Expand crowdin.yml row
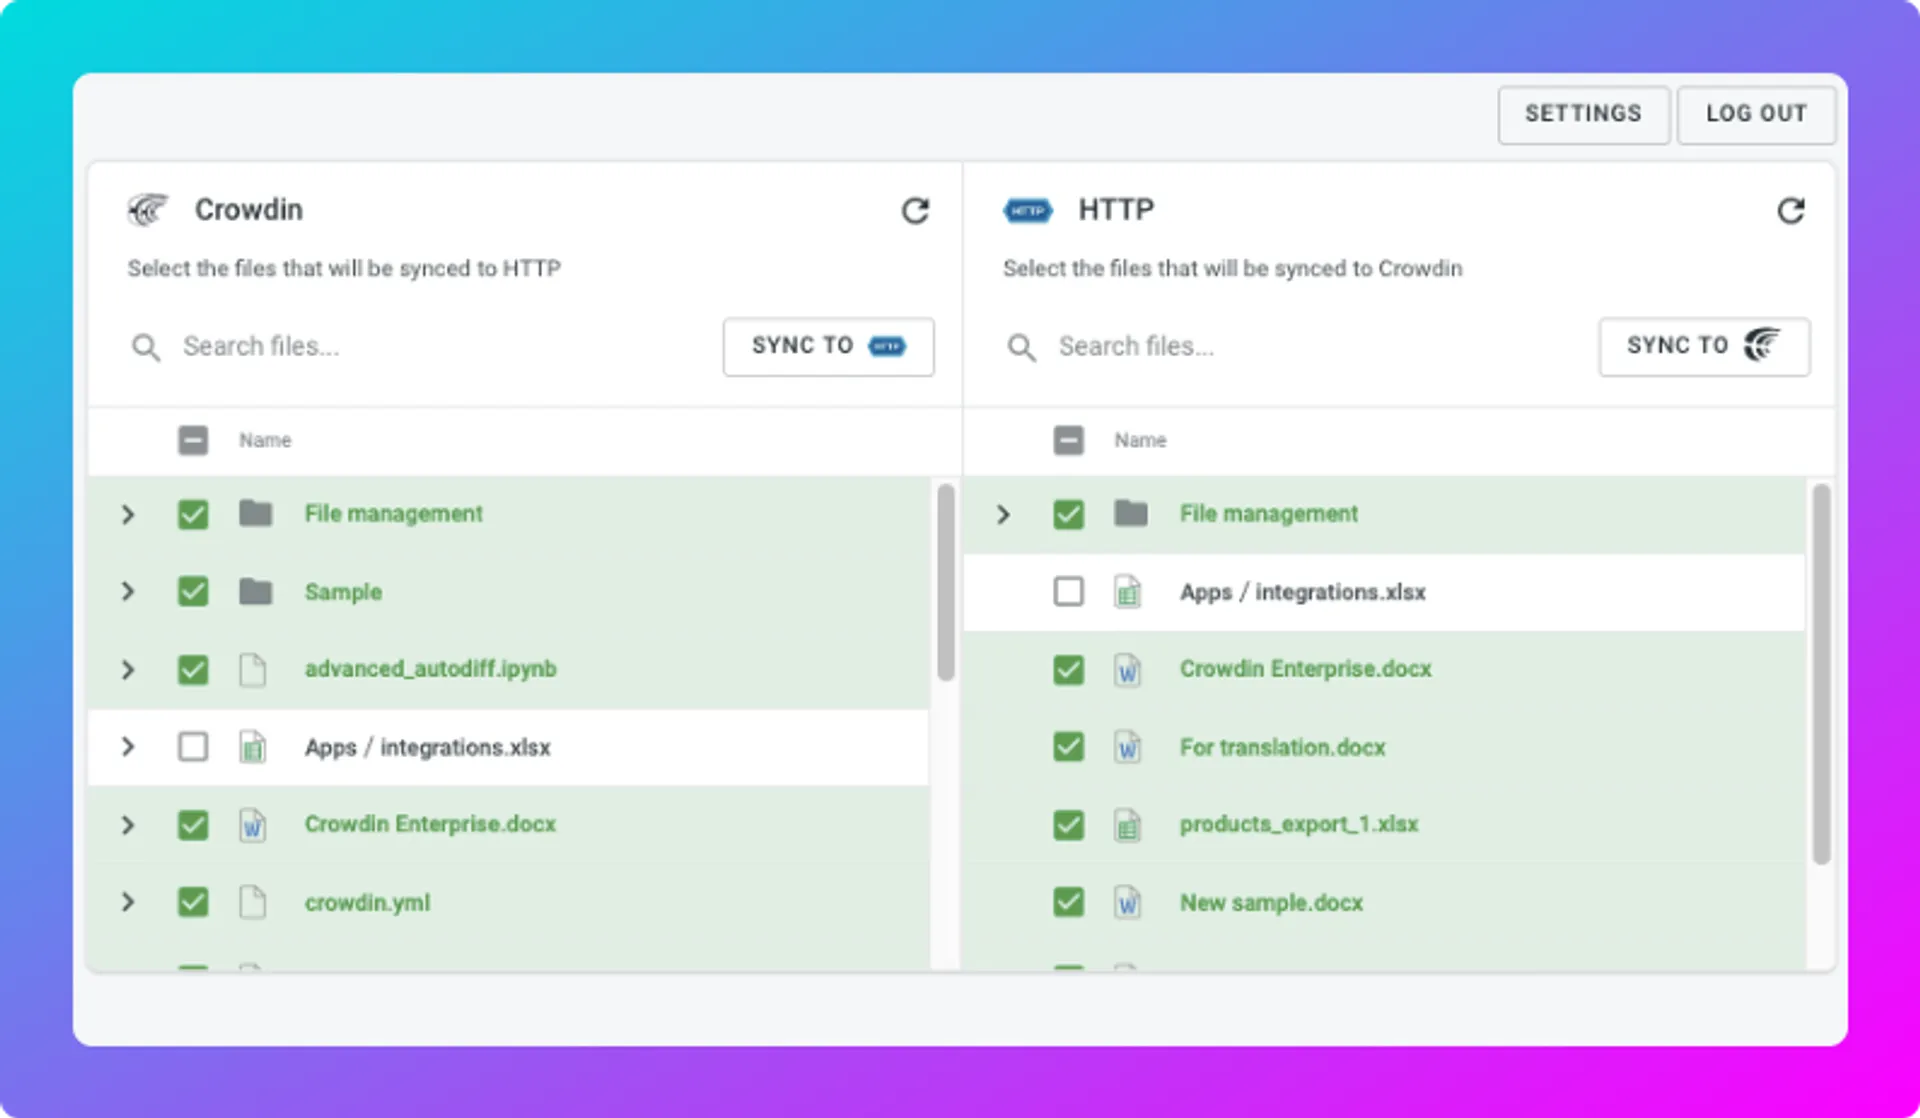Screen dimensions: 1920x1118 pyautogui.click(x=128, y=902)
